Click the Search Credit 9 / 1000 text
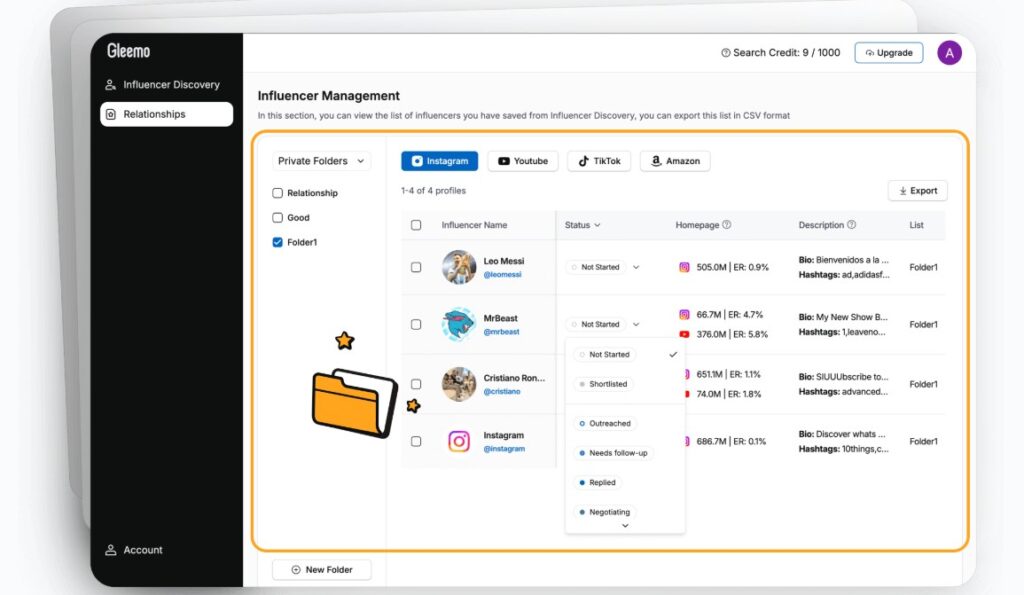The image size is (1024, 595). click(x=786, y=53)
